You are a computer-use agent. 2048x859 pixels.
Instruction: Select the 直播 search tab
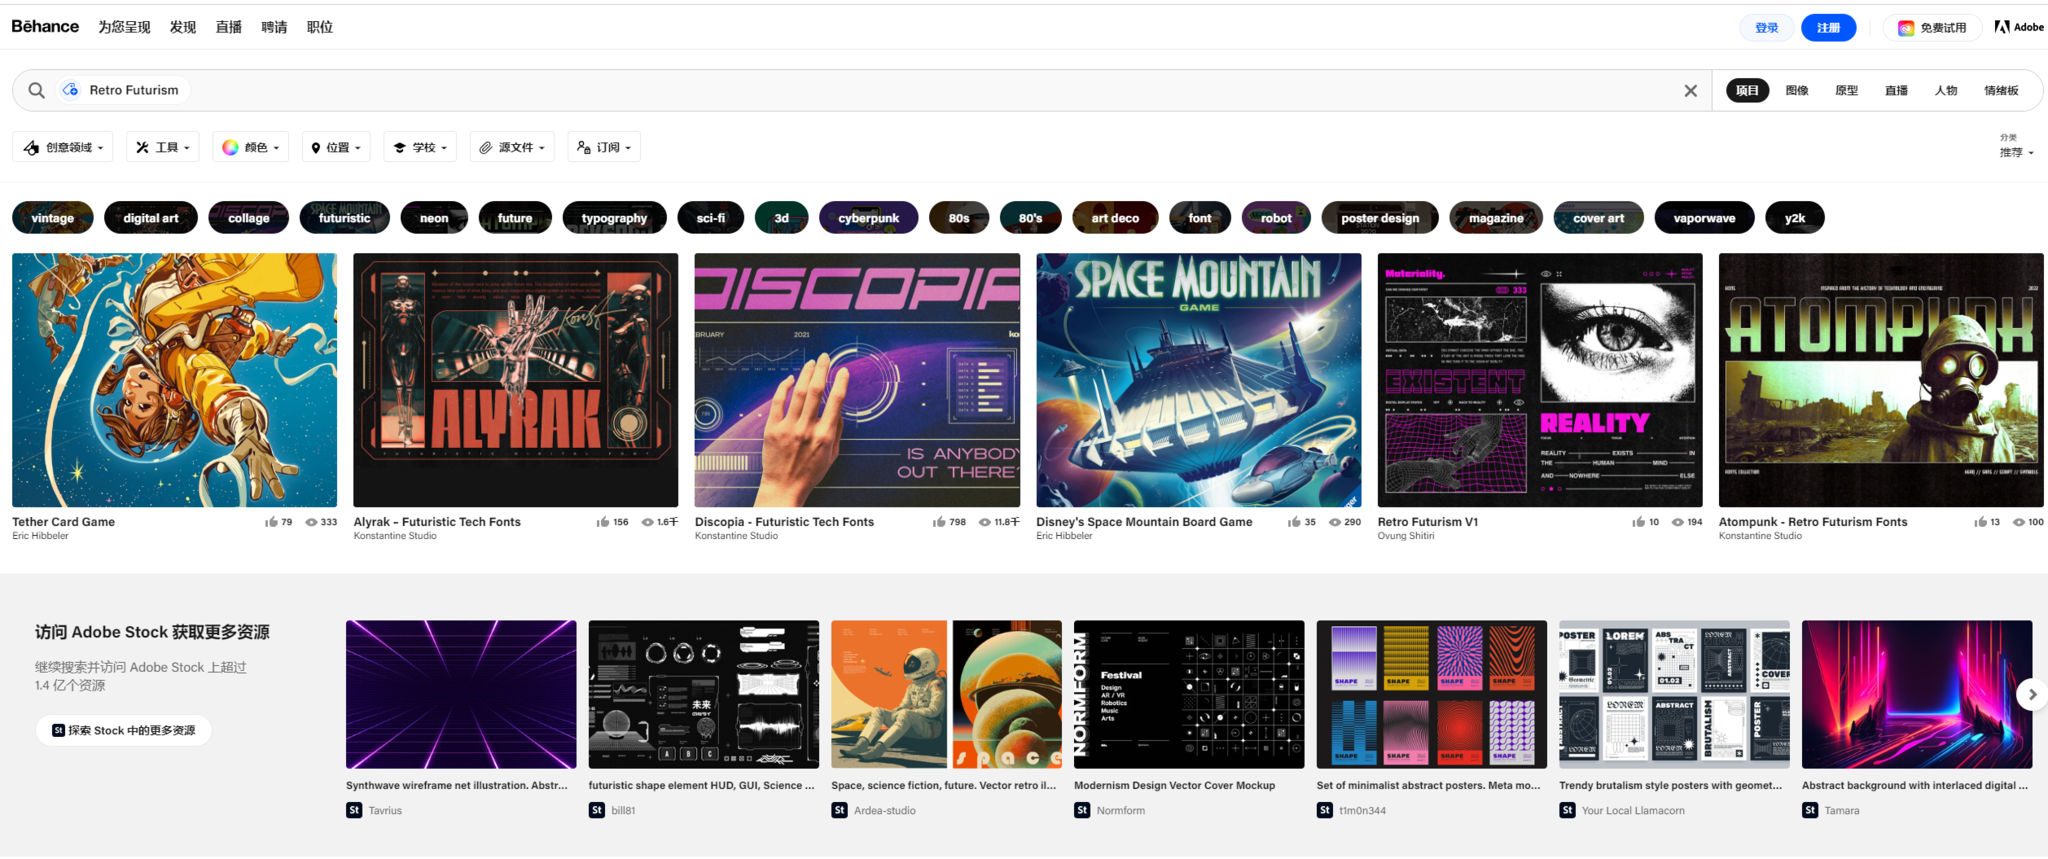[x=1896, y=90]
